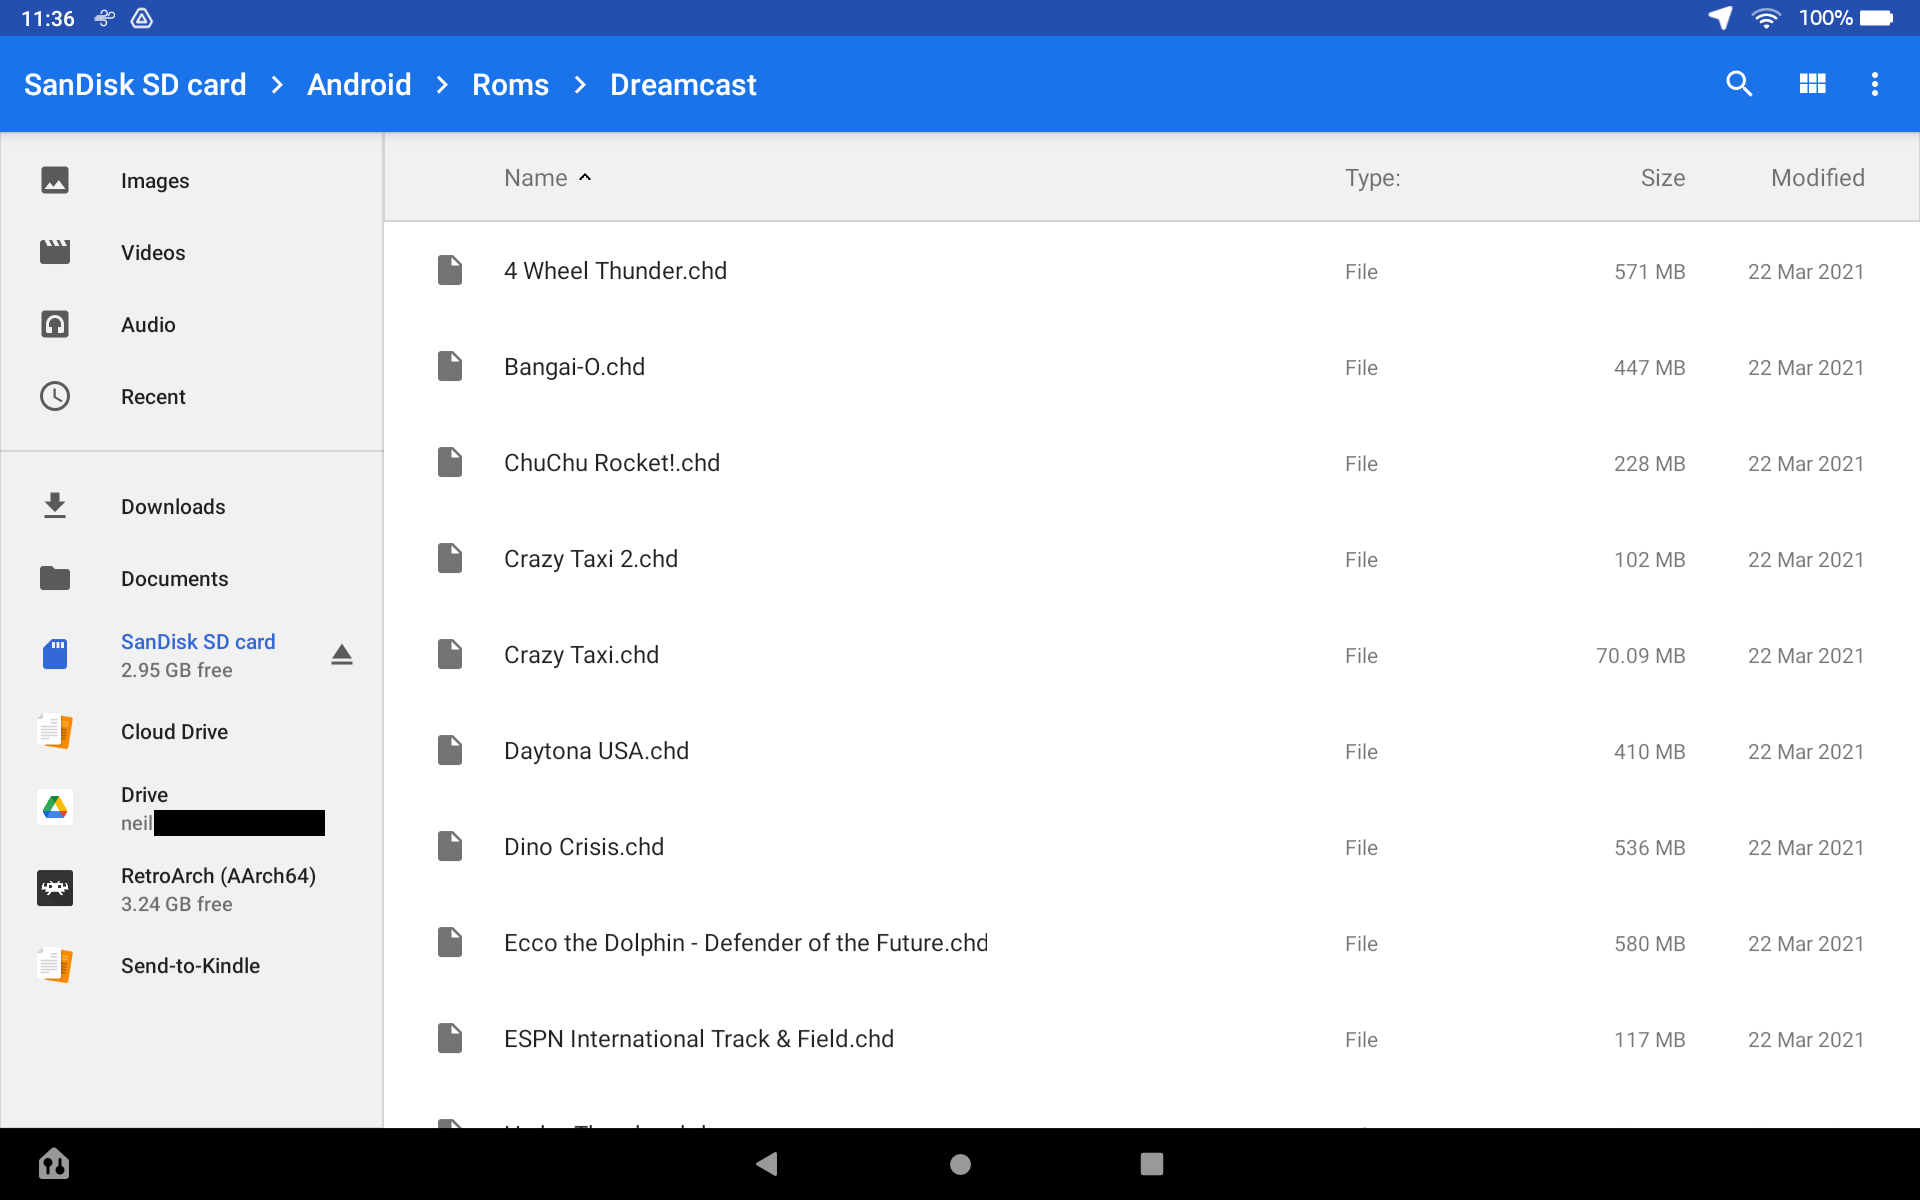This screenshot has height=1200, width=1920.
Task: Click file icon for Daytona USA.chd
Action: 450,751
